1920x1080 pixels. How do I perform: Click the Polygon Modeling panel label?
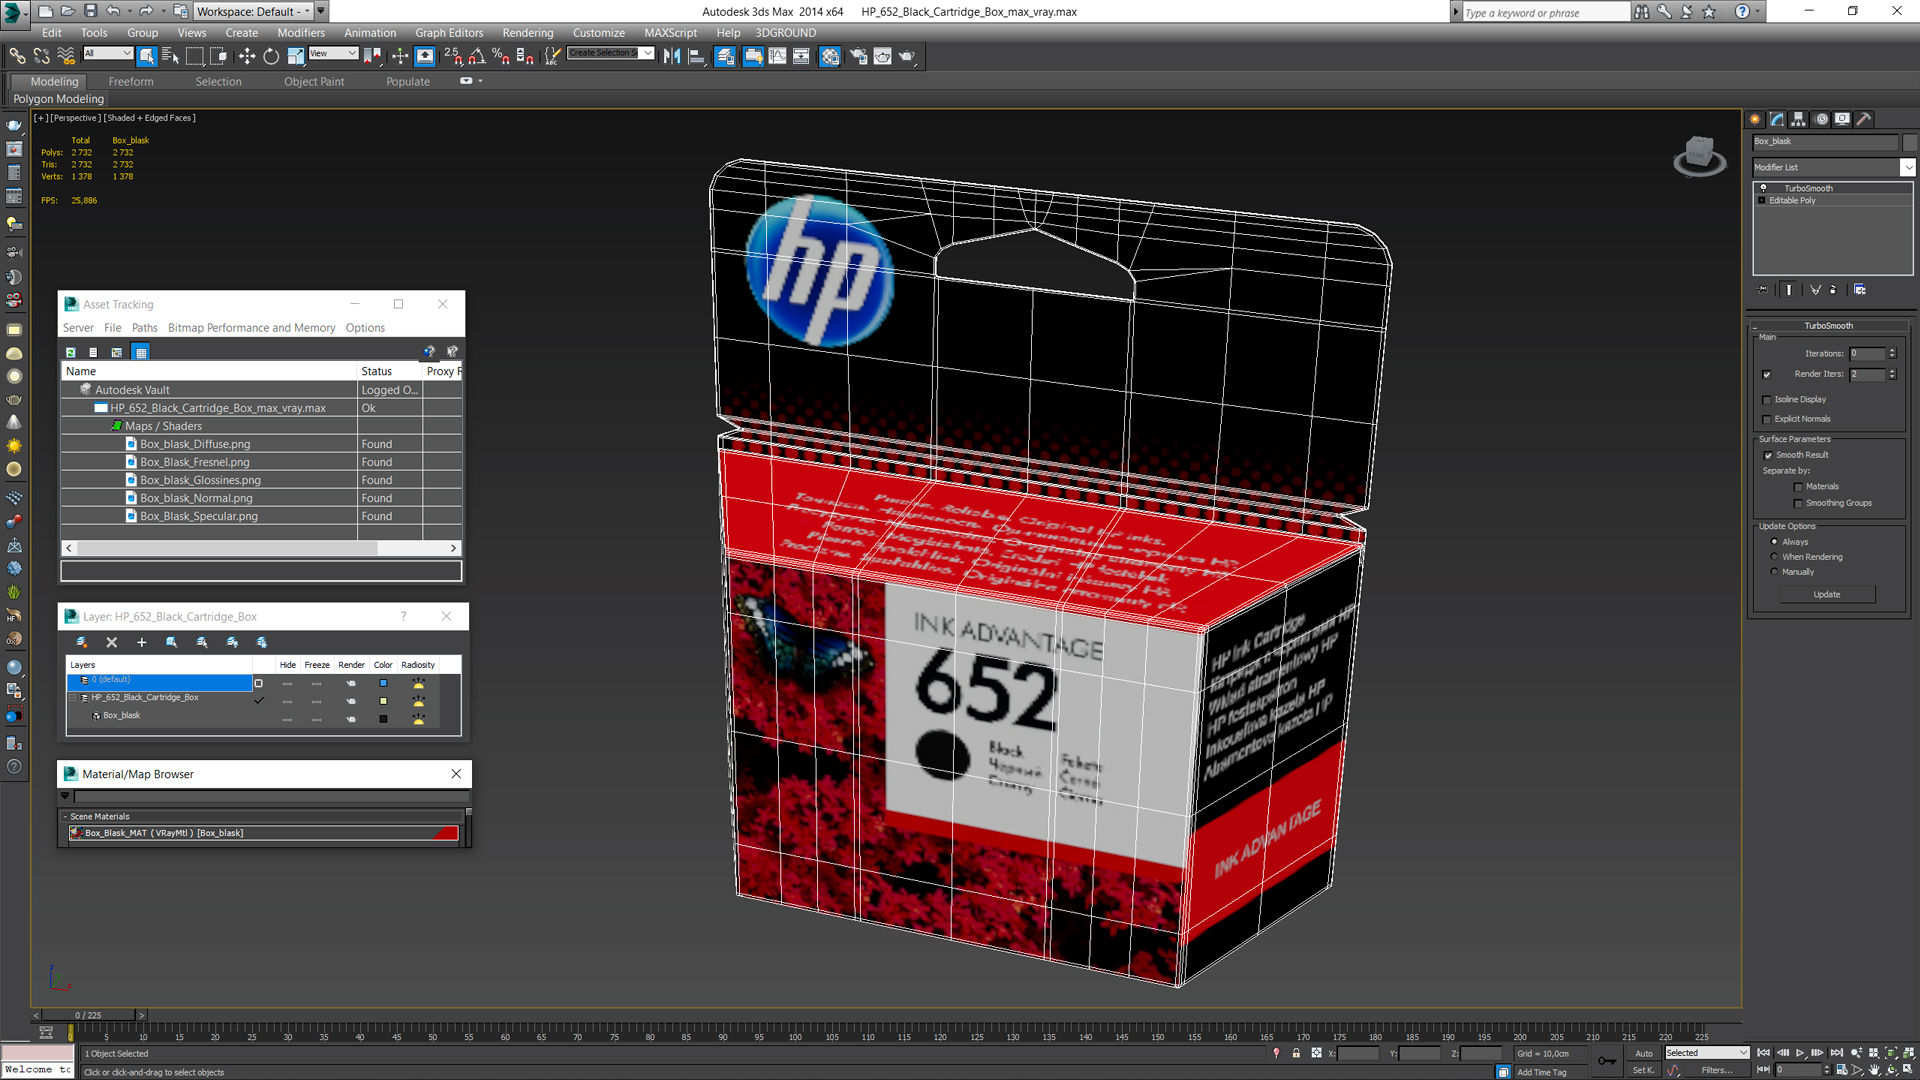(59, 99)
